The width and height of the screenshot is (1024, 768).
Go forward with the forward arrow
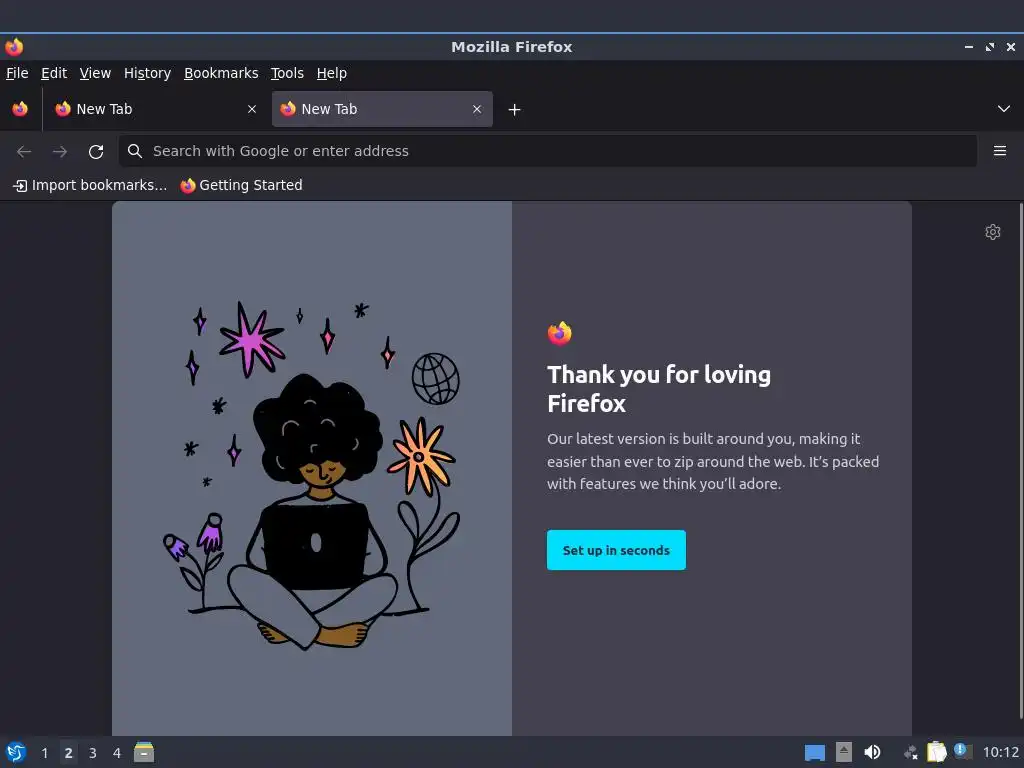point(60,152)
